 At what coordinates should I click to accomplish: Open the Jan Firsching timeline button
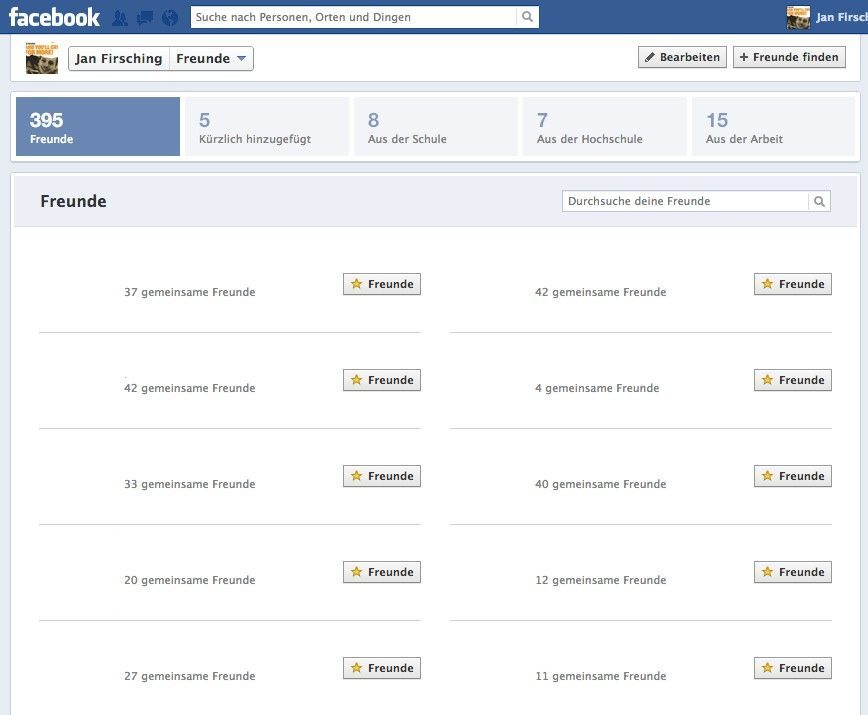118,59
